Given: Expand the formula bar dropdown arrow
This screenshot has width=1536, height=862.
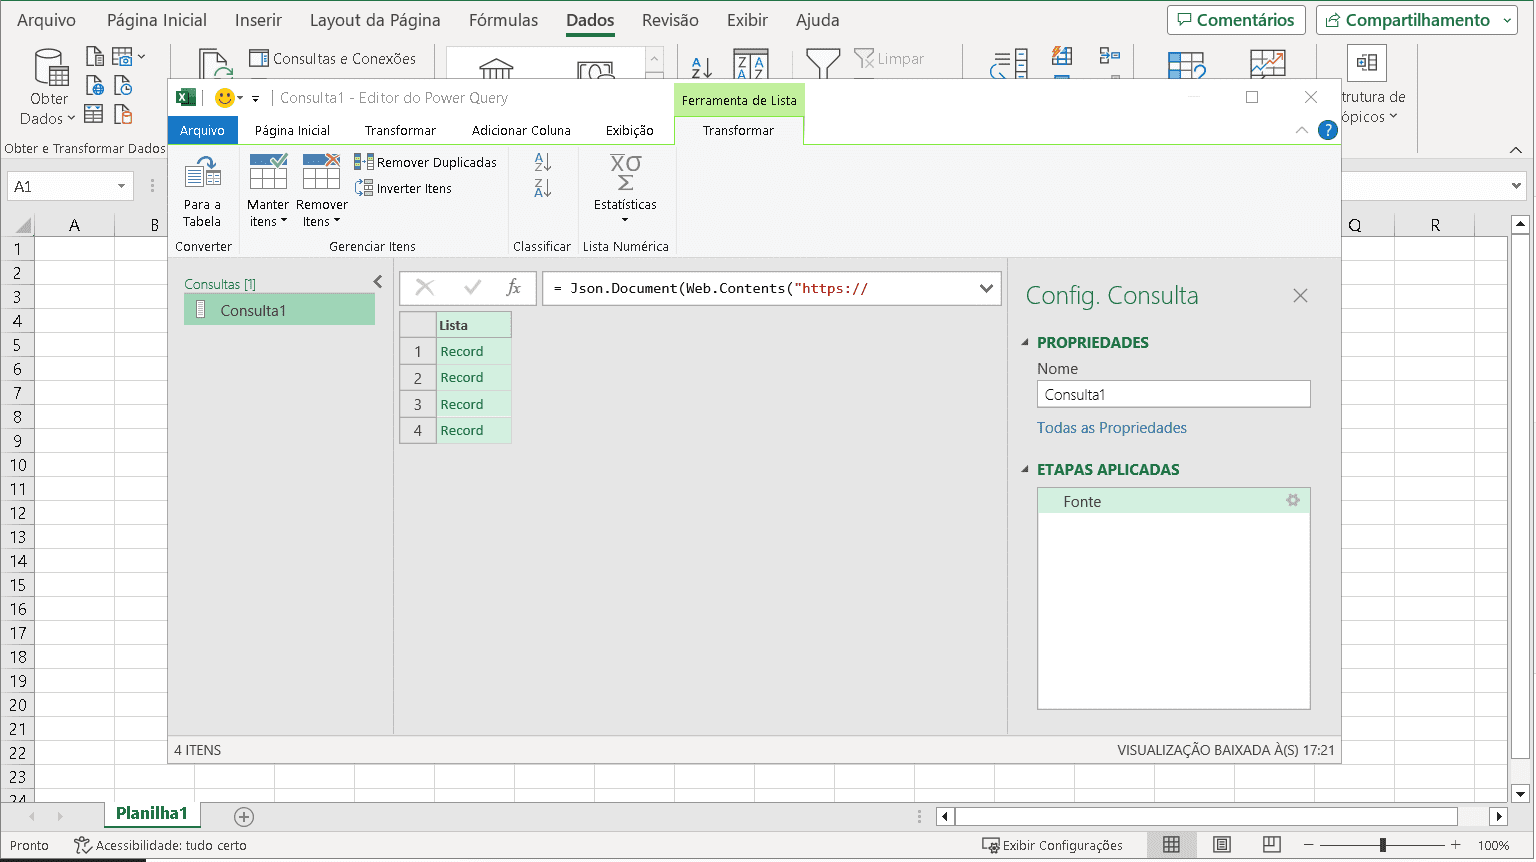Looking at the screenshot, I should (986, 288).
